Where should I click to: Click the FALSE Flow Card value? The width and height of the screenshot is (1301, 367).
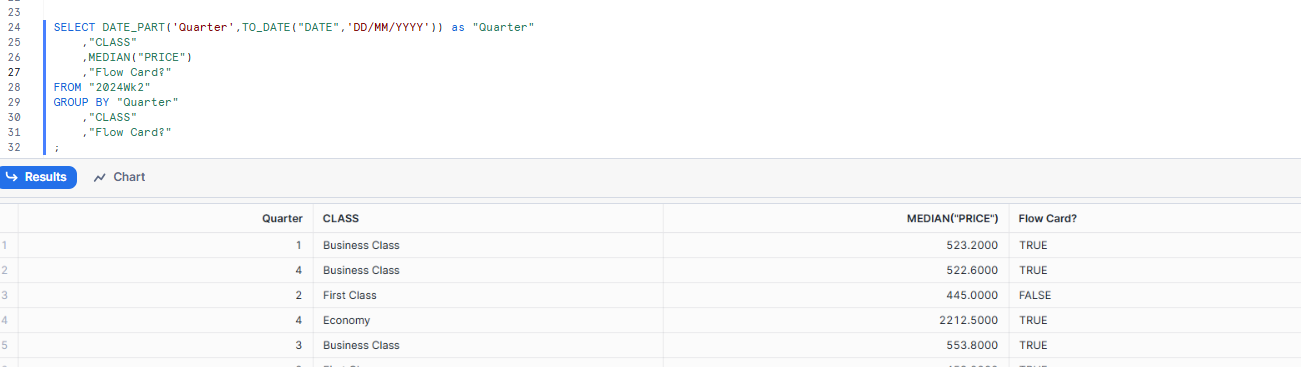(1035, 295)
